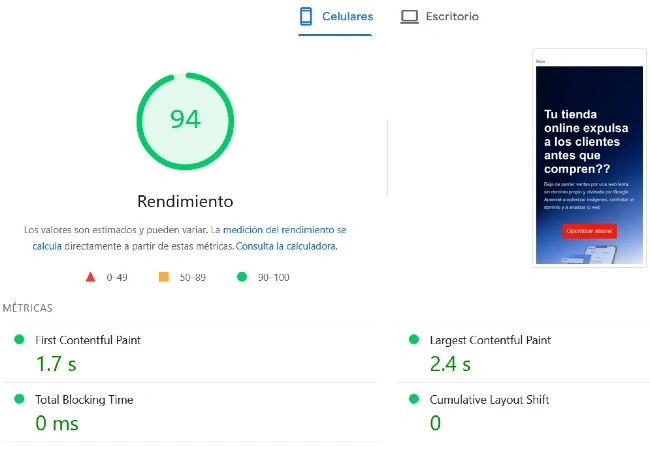This screenshot has width=650, height=450.
Task: Click the orange square 50–89 legend icon
Action: coord(164,277)
